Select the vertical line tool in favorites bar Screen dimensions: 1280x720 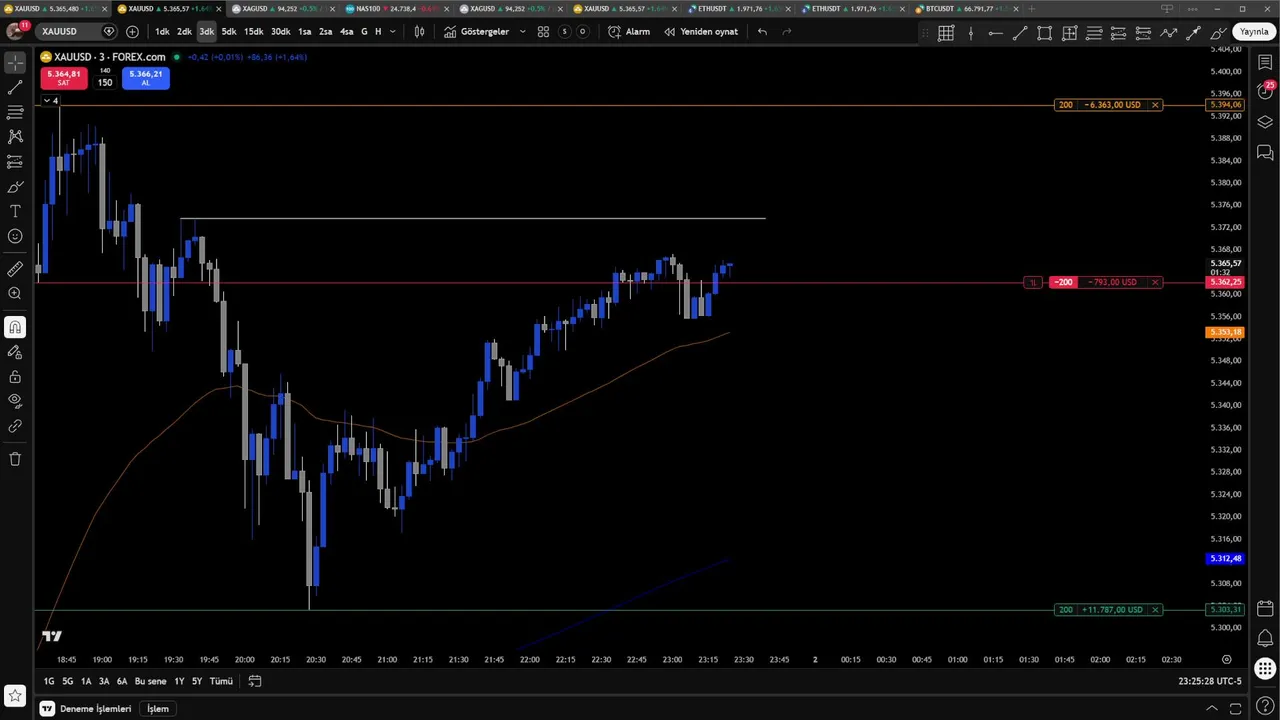(971, 33)
